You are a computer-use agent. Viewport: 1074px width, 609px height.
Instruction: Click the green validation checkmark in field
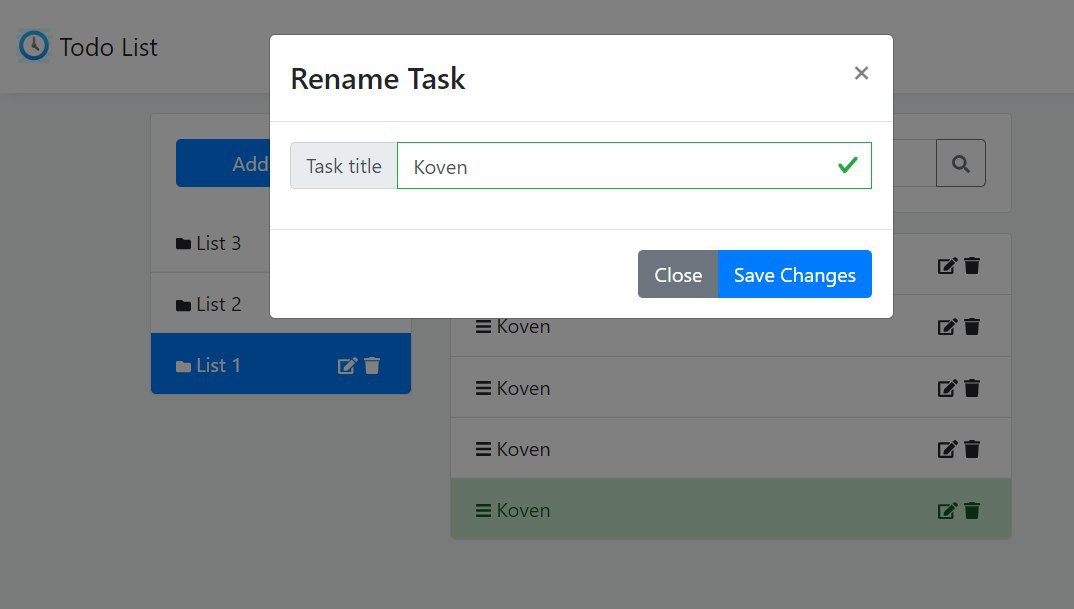847,165
